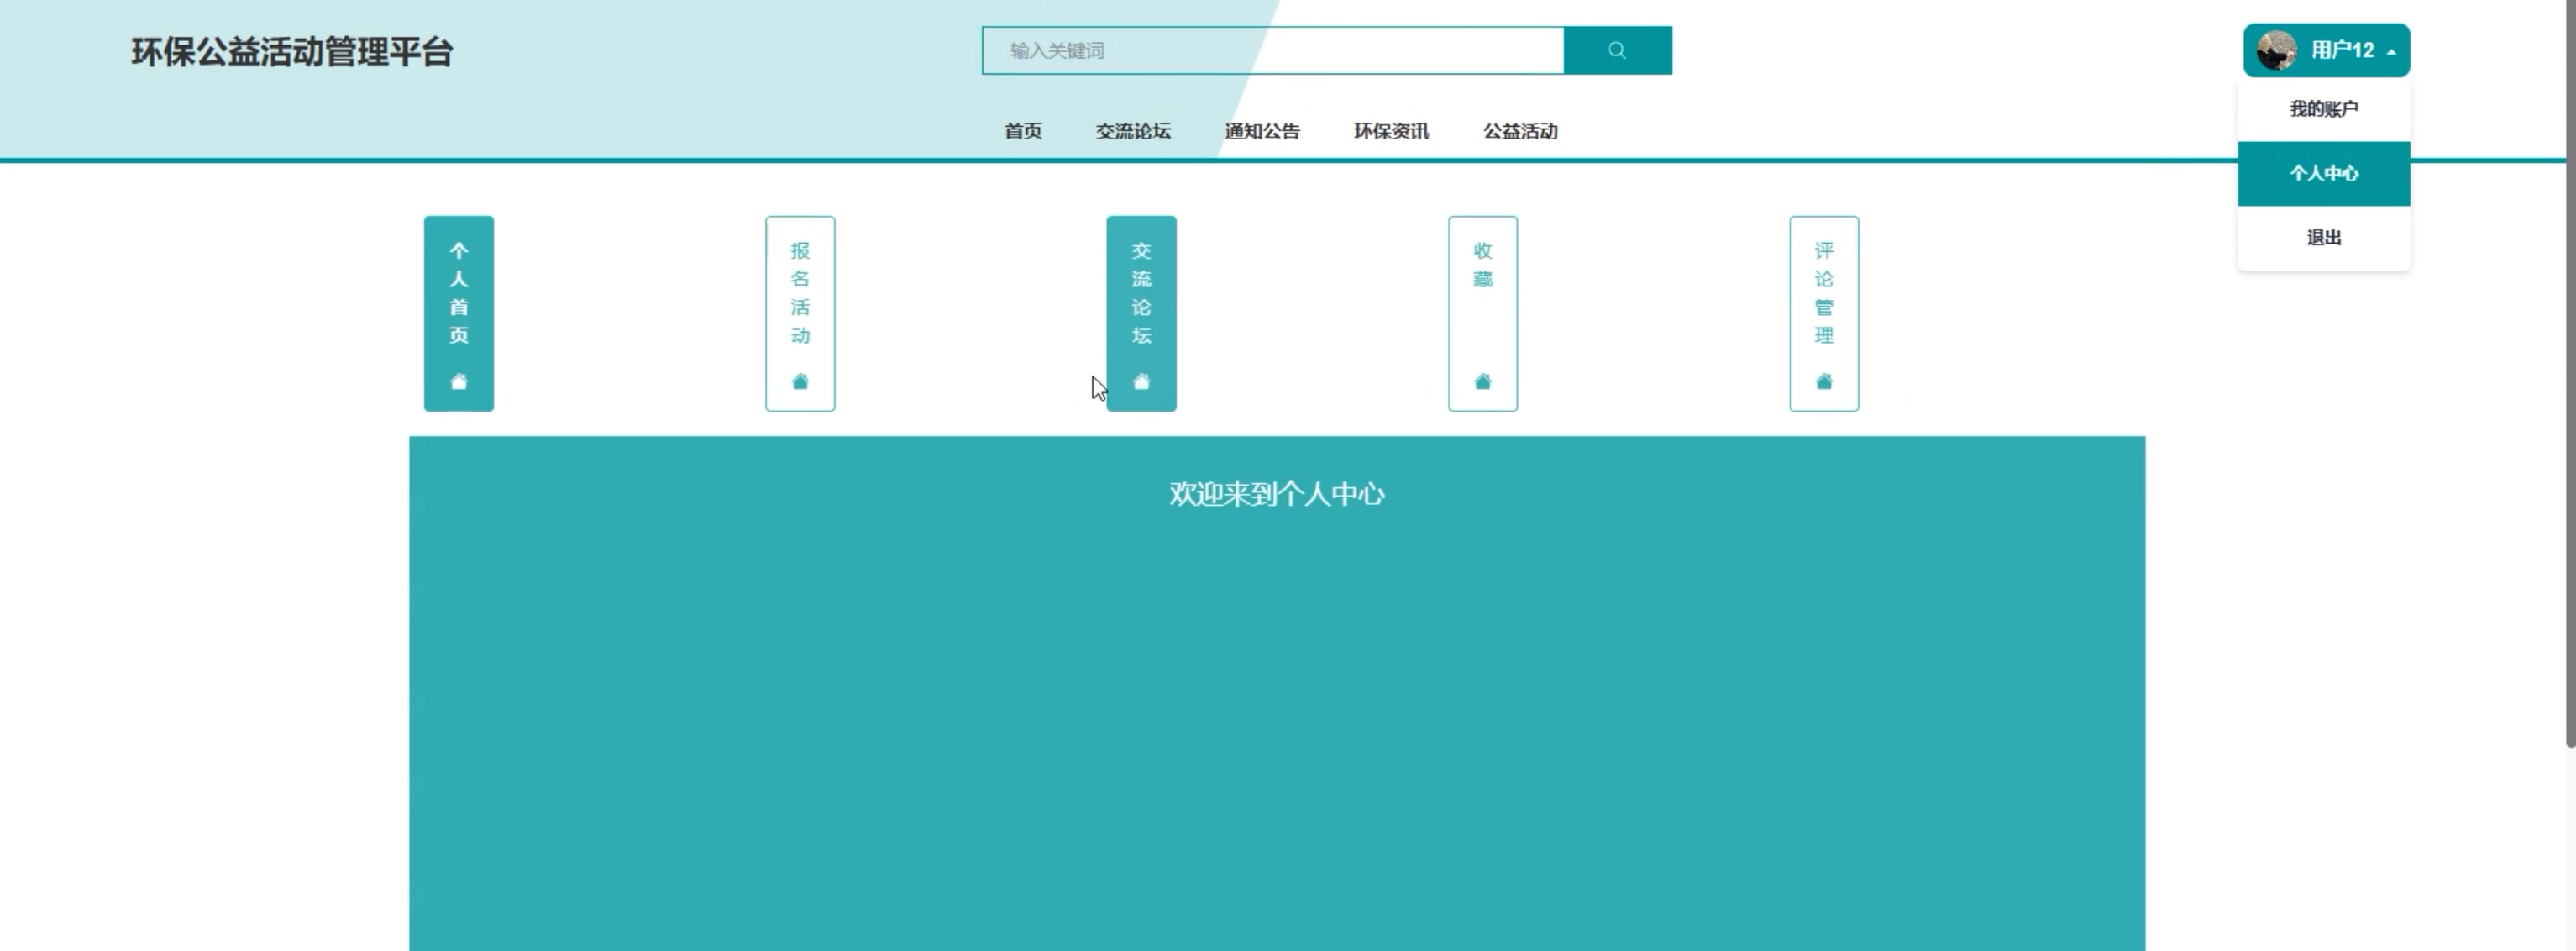This screenshot has width=2576, height=951.
Task: Collapse the 用户12 dropdown arrow
Action: tap(2391, 52)
